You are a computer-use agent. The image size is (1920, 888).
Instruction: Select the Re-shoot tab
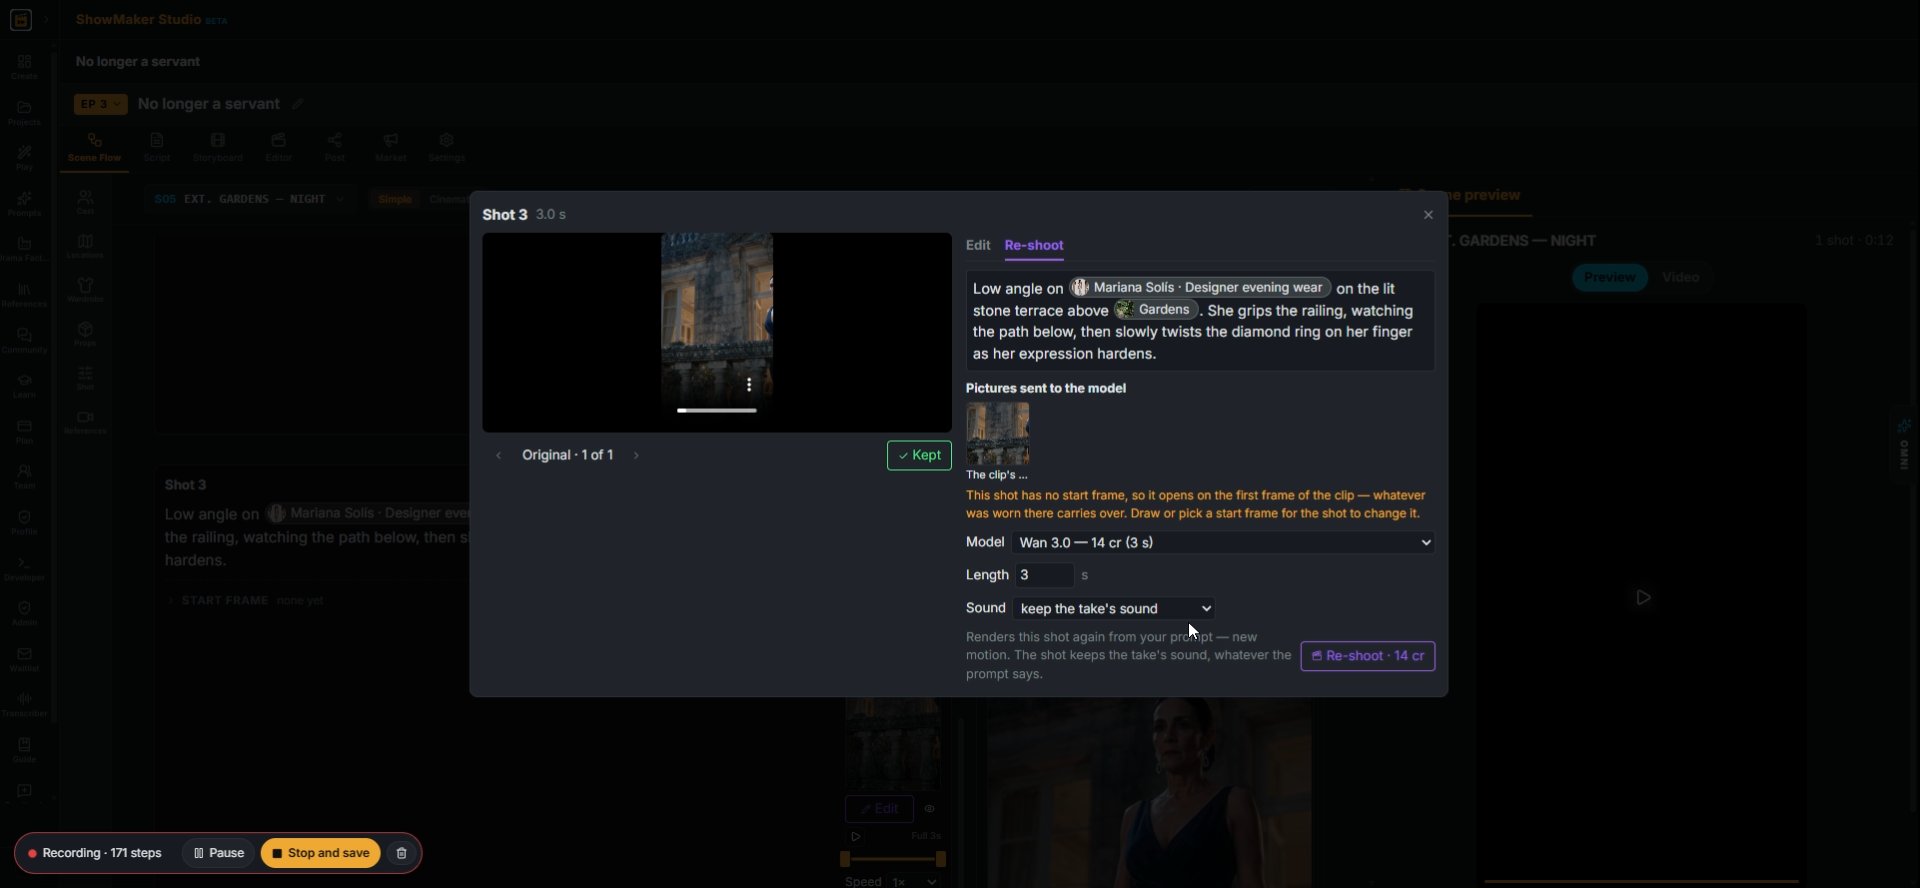[x=1033, y=245]
